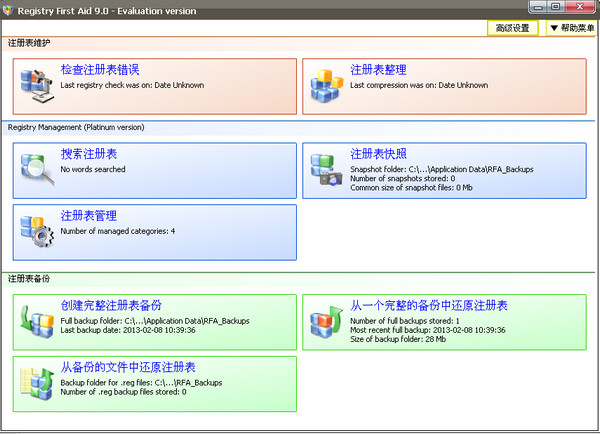Open the 注册表整理 title link

(x=378, y=70)
